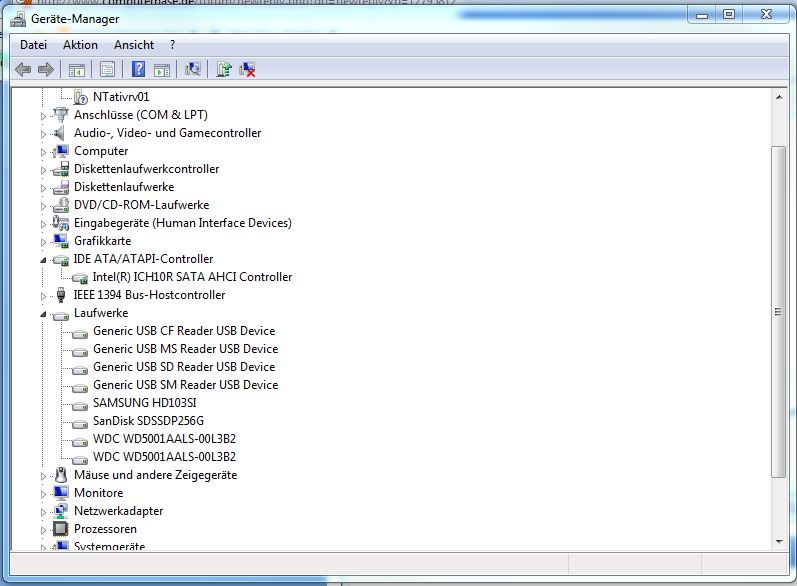Update driver software toolbar icon

224,69
